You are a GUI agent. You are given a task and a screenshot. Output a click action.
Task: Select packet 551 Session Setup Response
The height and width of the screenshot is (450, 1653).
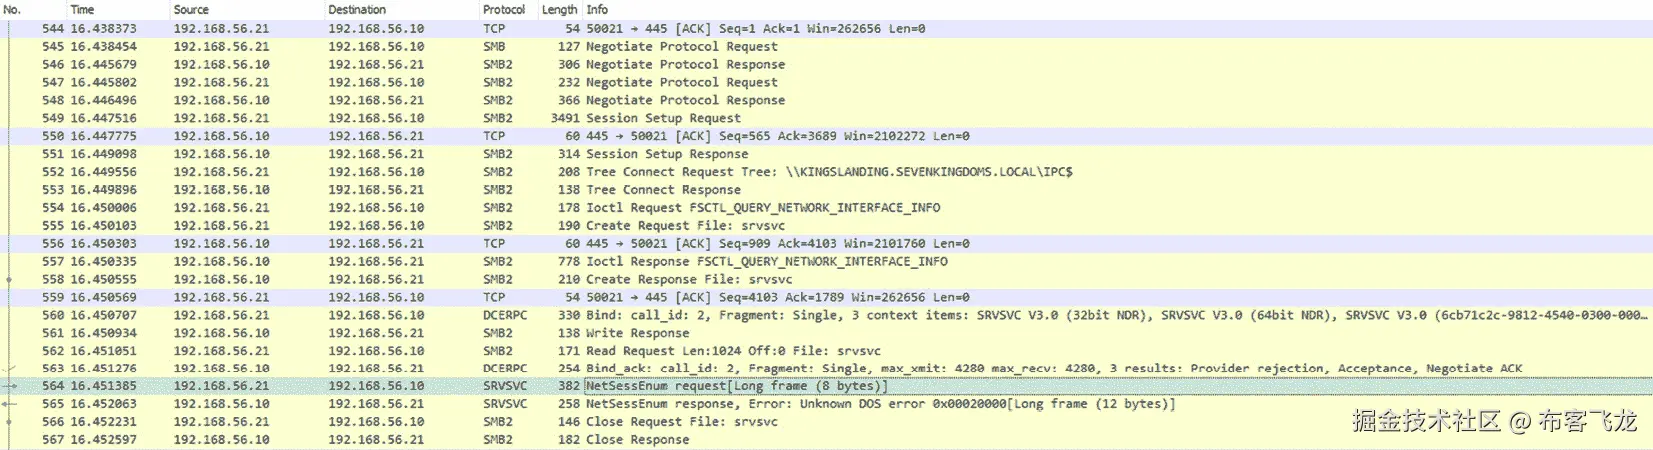coord(826,154)
